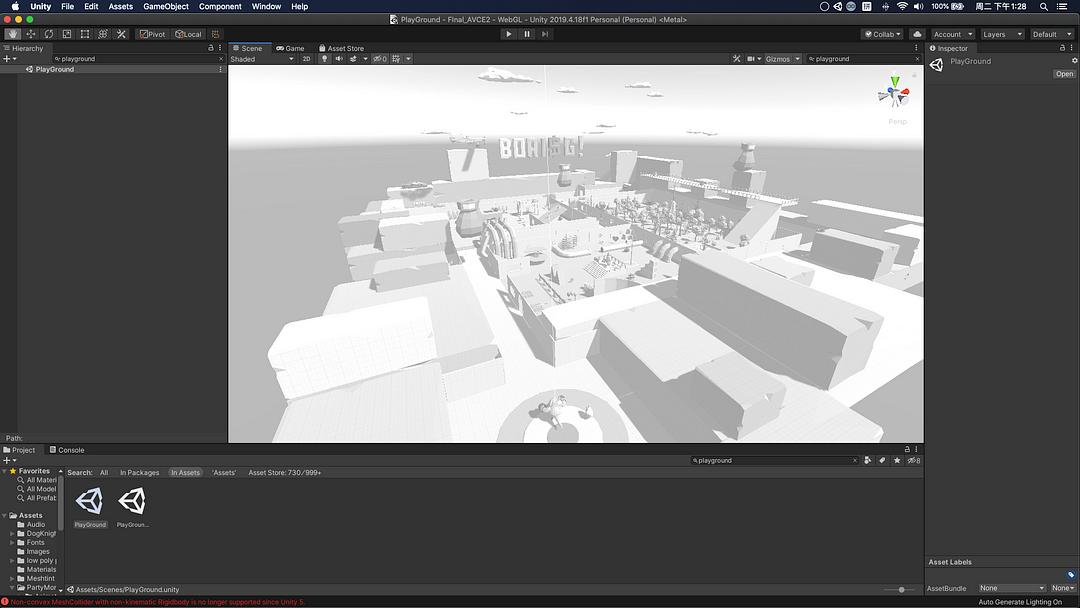Adjust the asset icon size slider
1080x608 pixels.
point(901,589)
